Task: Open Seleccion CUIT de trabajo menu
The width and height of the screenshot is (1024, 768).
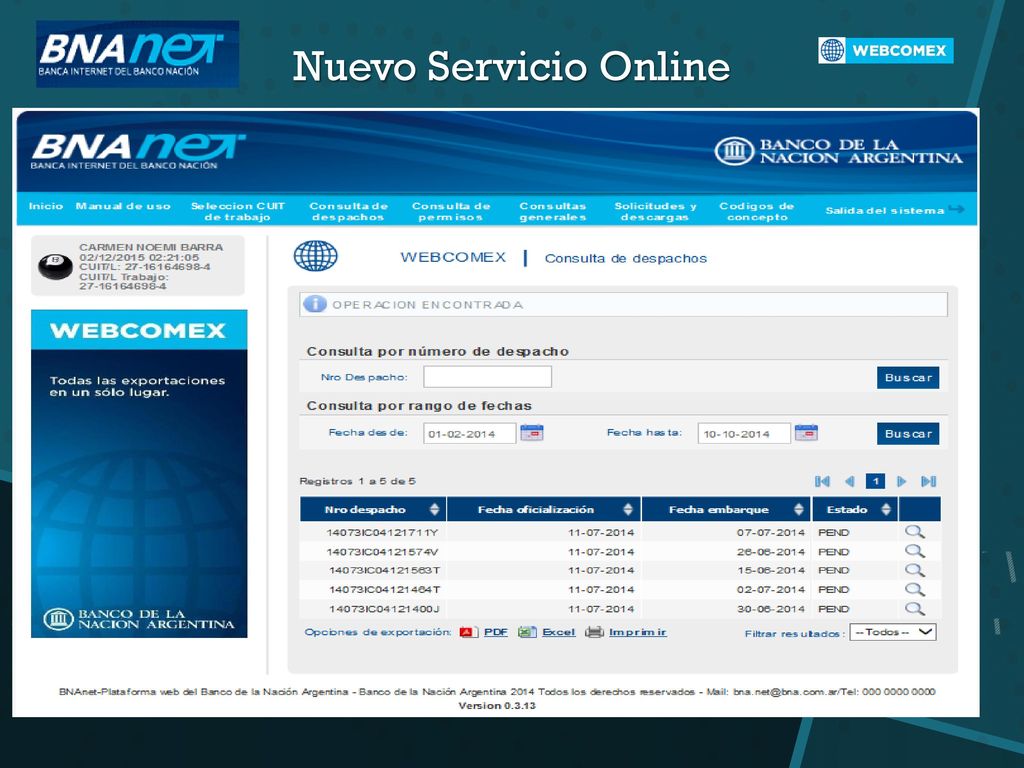Action: pyautogui.click(x=238, y=212)
